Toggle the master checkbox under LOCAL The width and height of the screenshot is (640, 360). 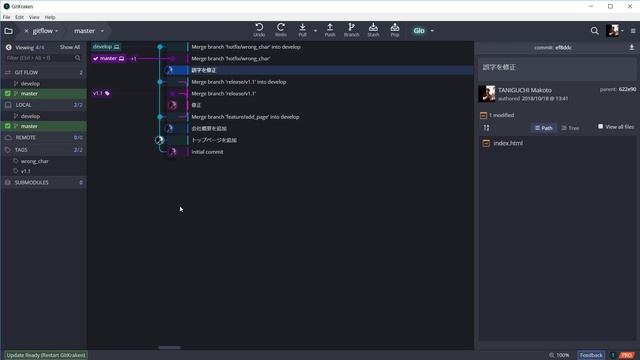8,126
